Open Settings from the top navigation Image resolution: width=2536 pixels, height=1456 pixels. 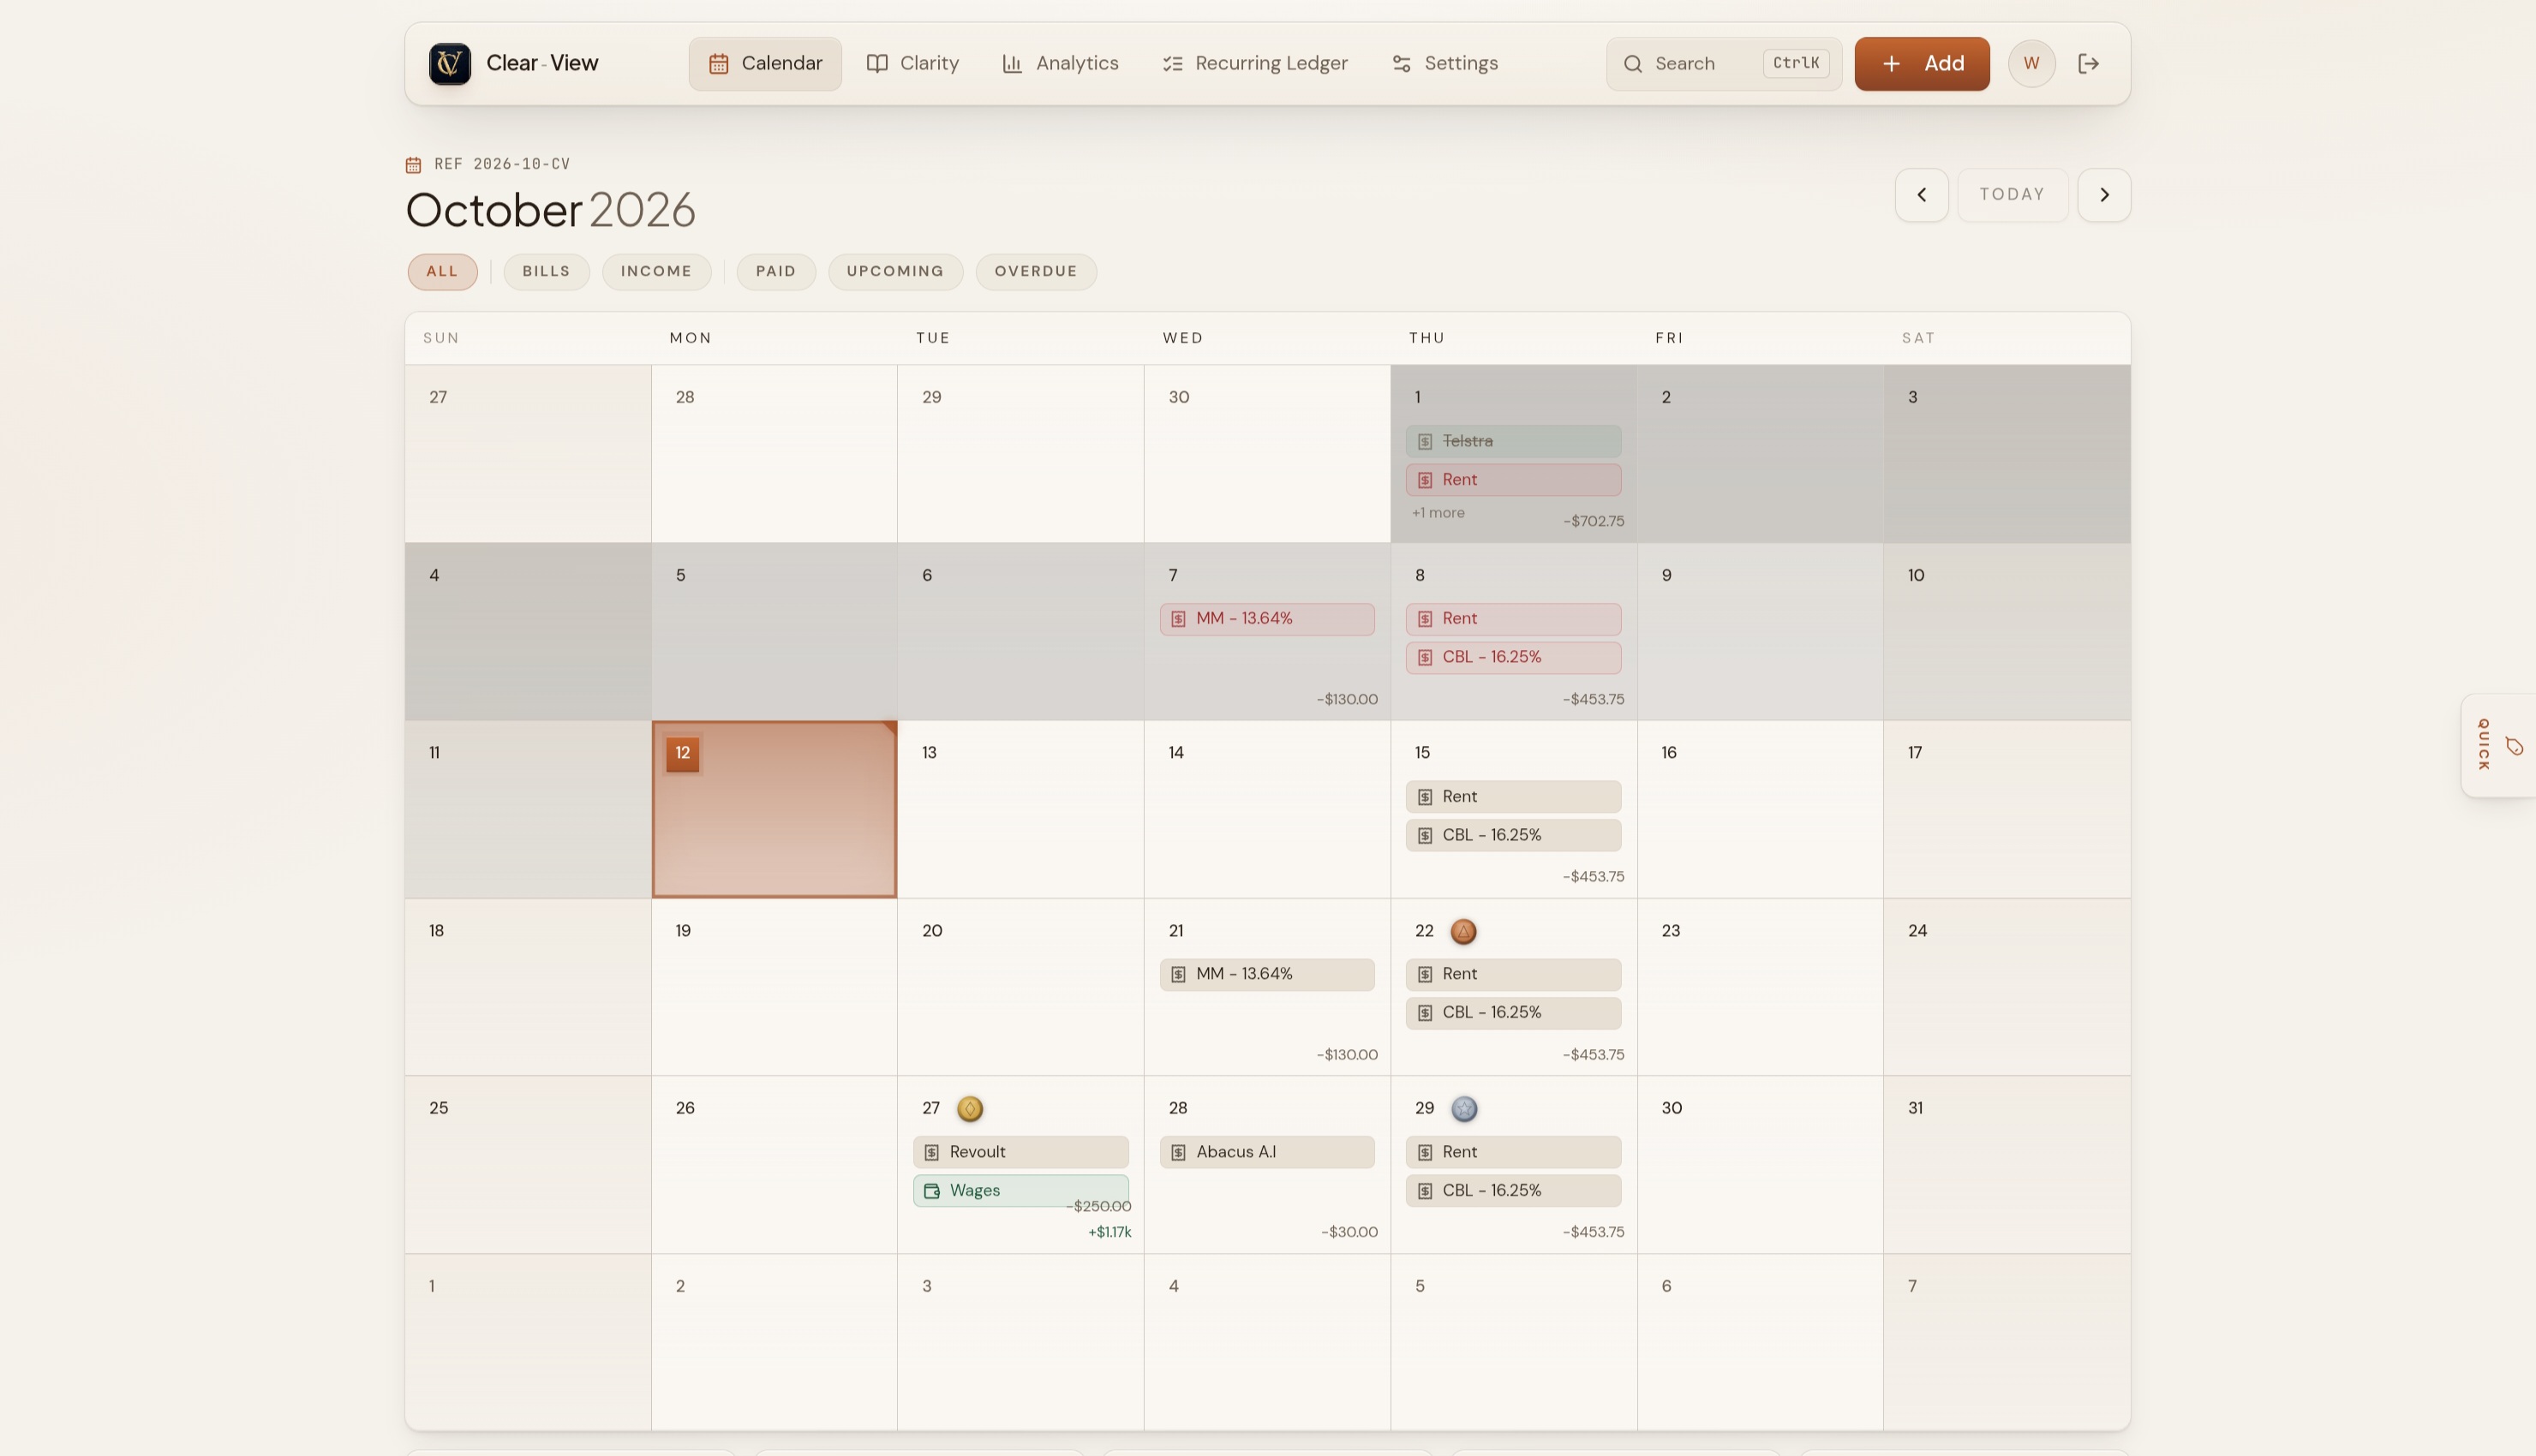(1445, 64)
